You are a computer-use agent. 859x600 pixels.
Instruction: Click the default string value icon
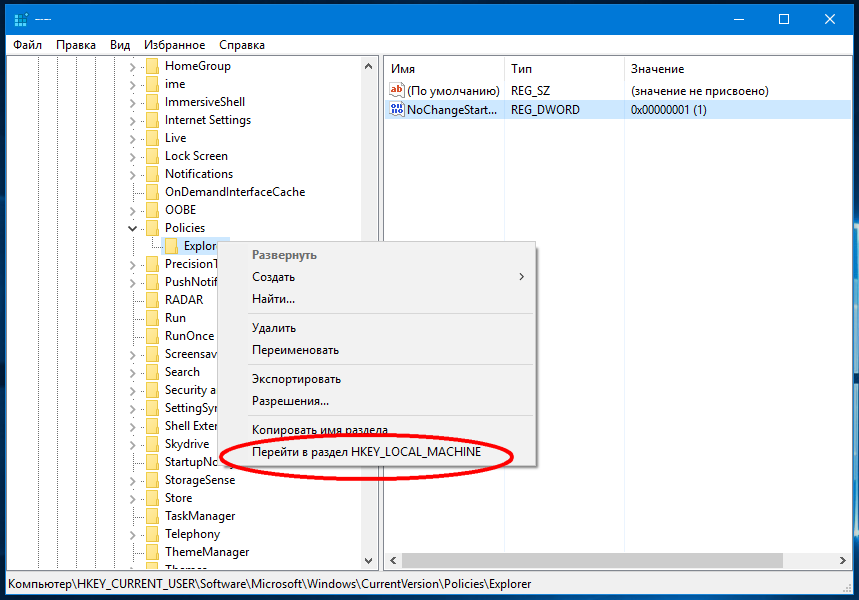(x=396, y=91)
